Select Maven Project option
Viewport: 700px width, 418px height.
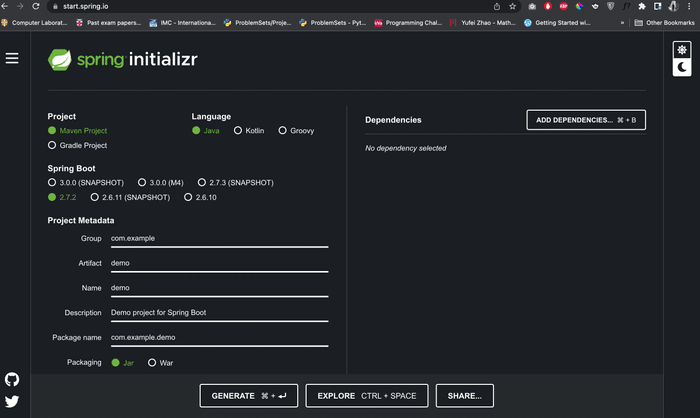78,130
